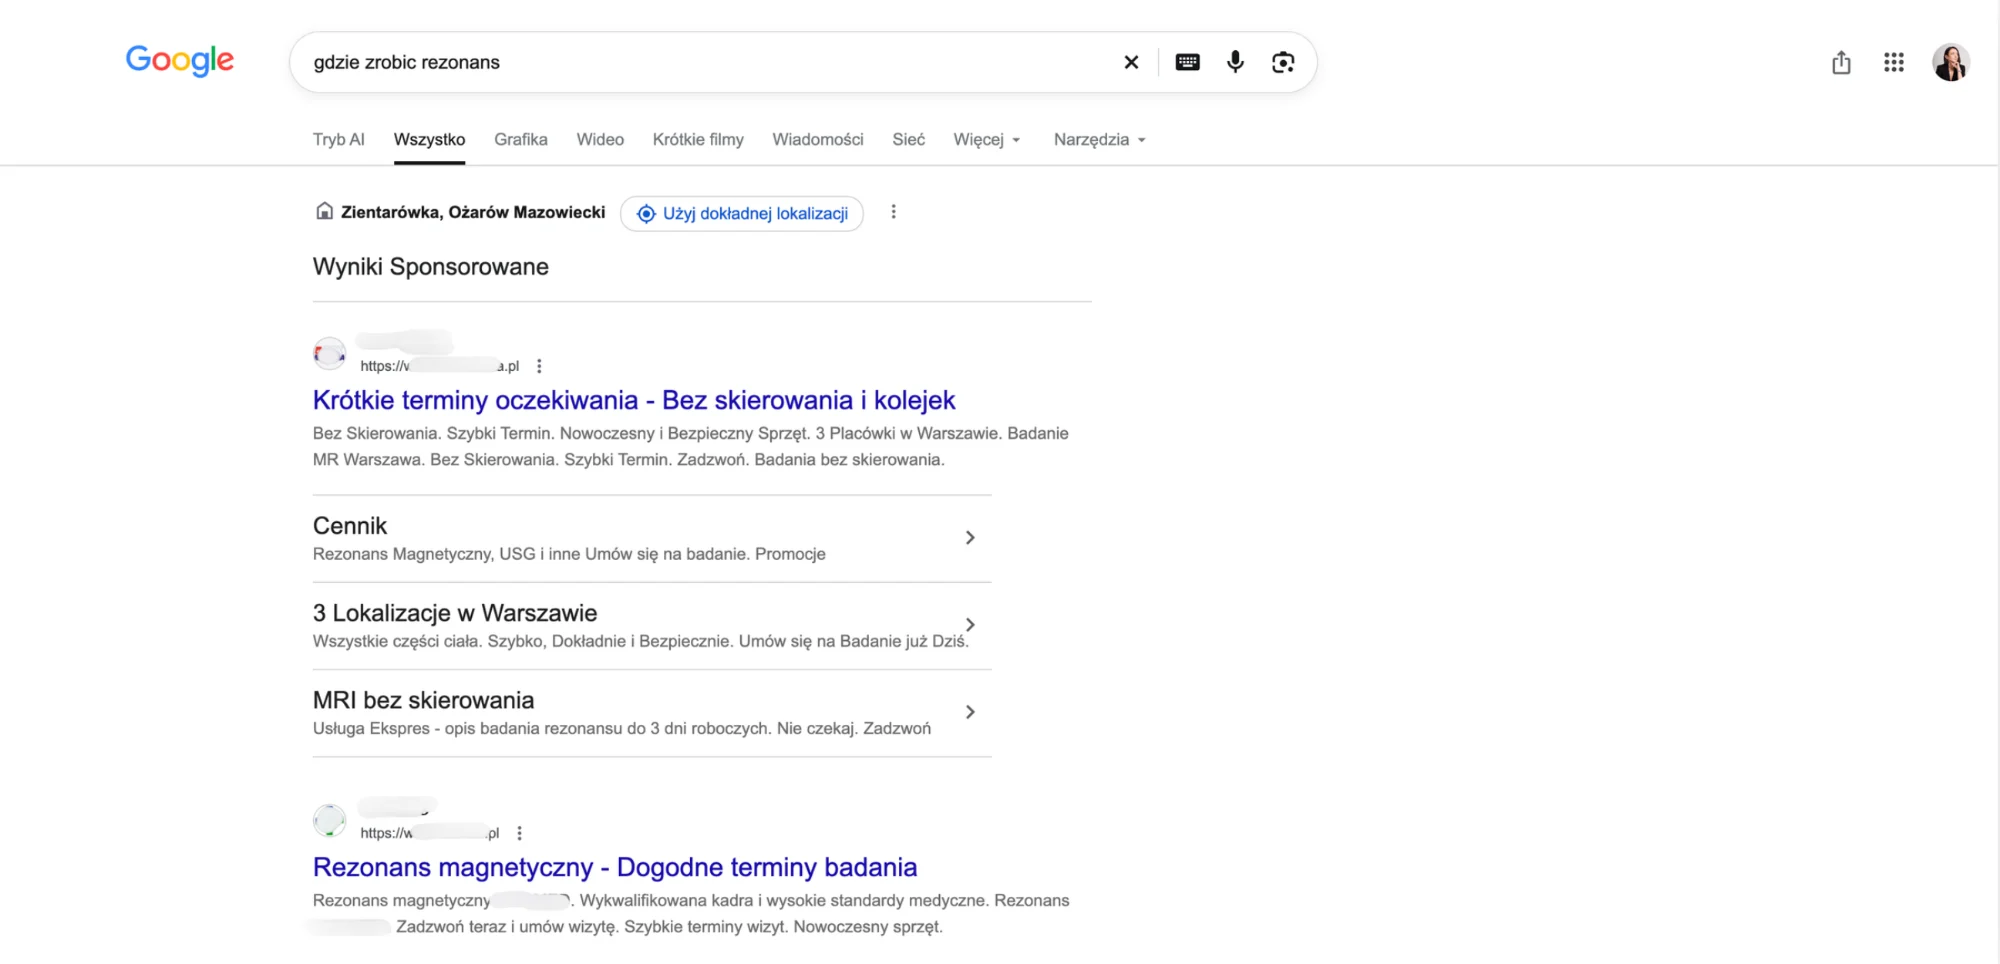Select the Wszystko tab

429,140
